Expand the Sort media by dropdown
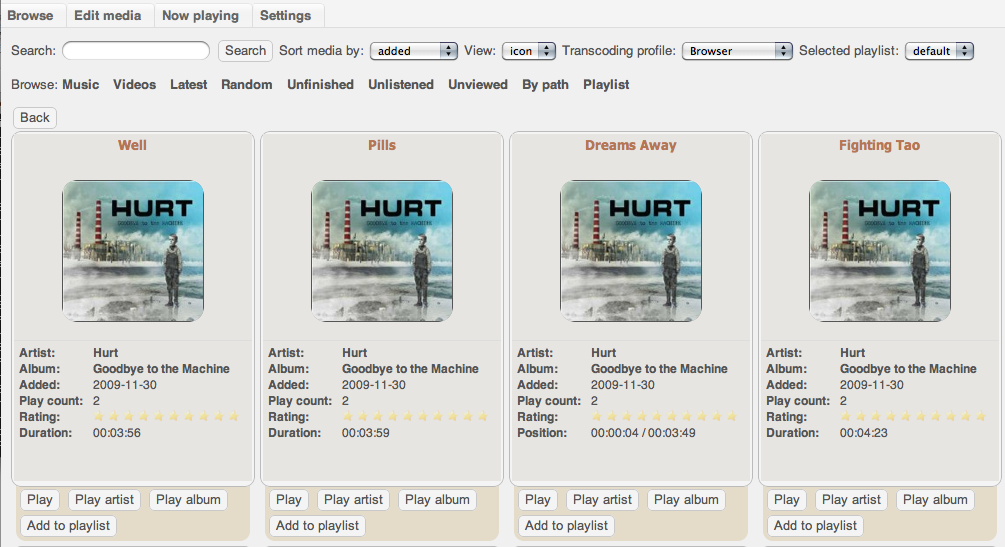This screenshot has width=1005, height=547. click(x=413, y=51)
